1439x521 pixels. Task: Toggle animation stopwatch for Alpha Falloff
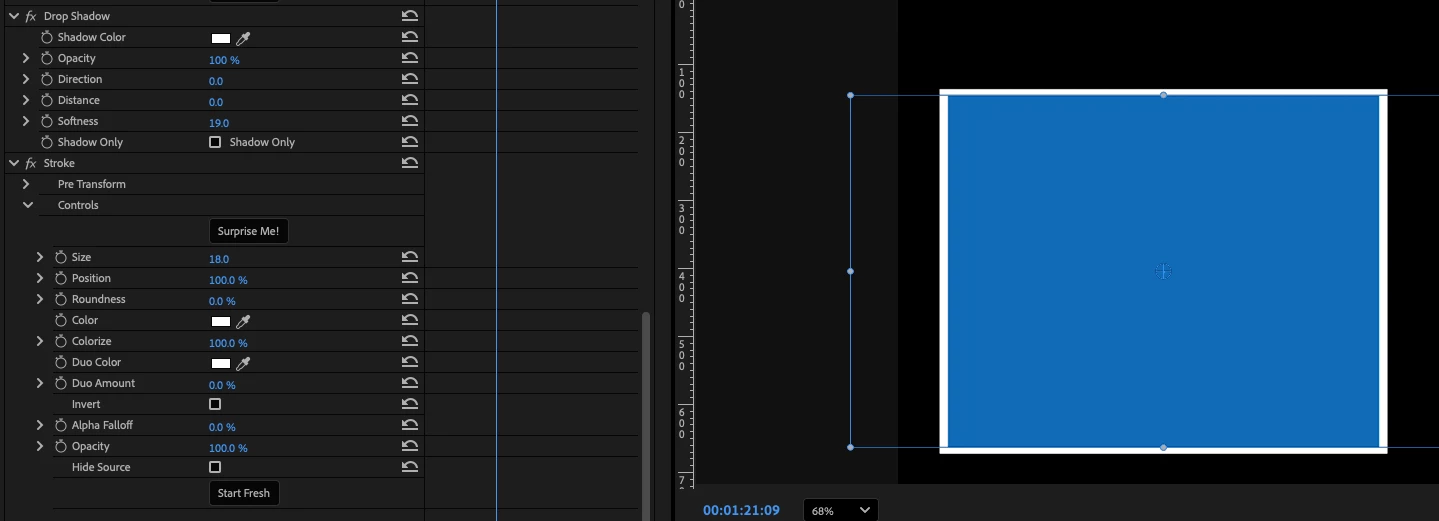click(x=60, y=425)
